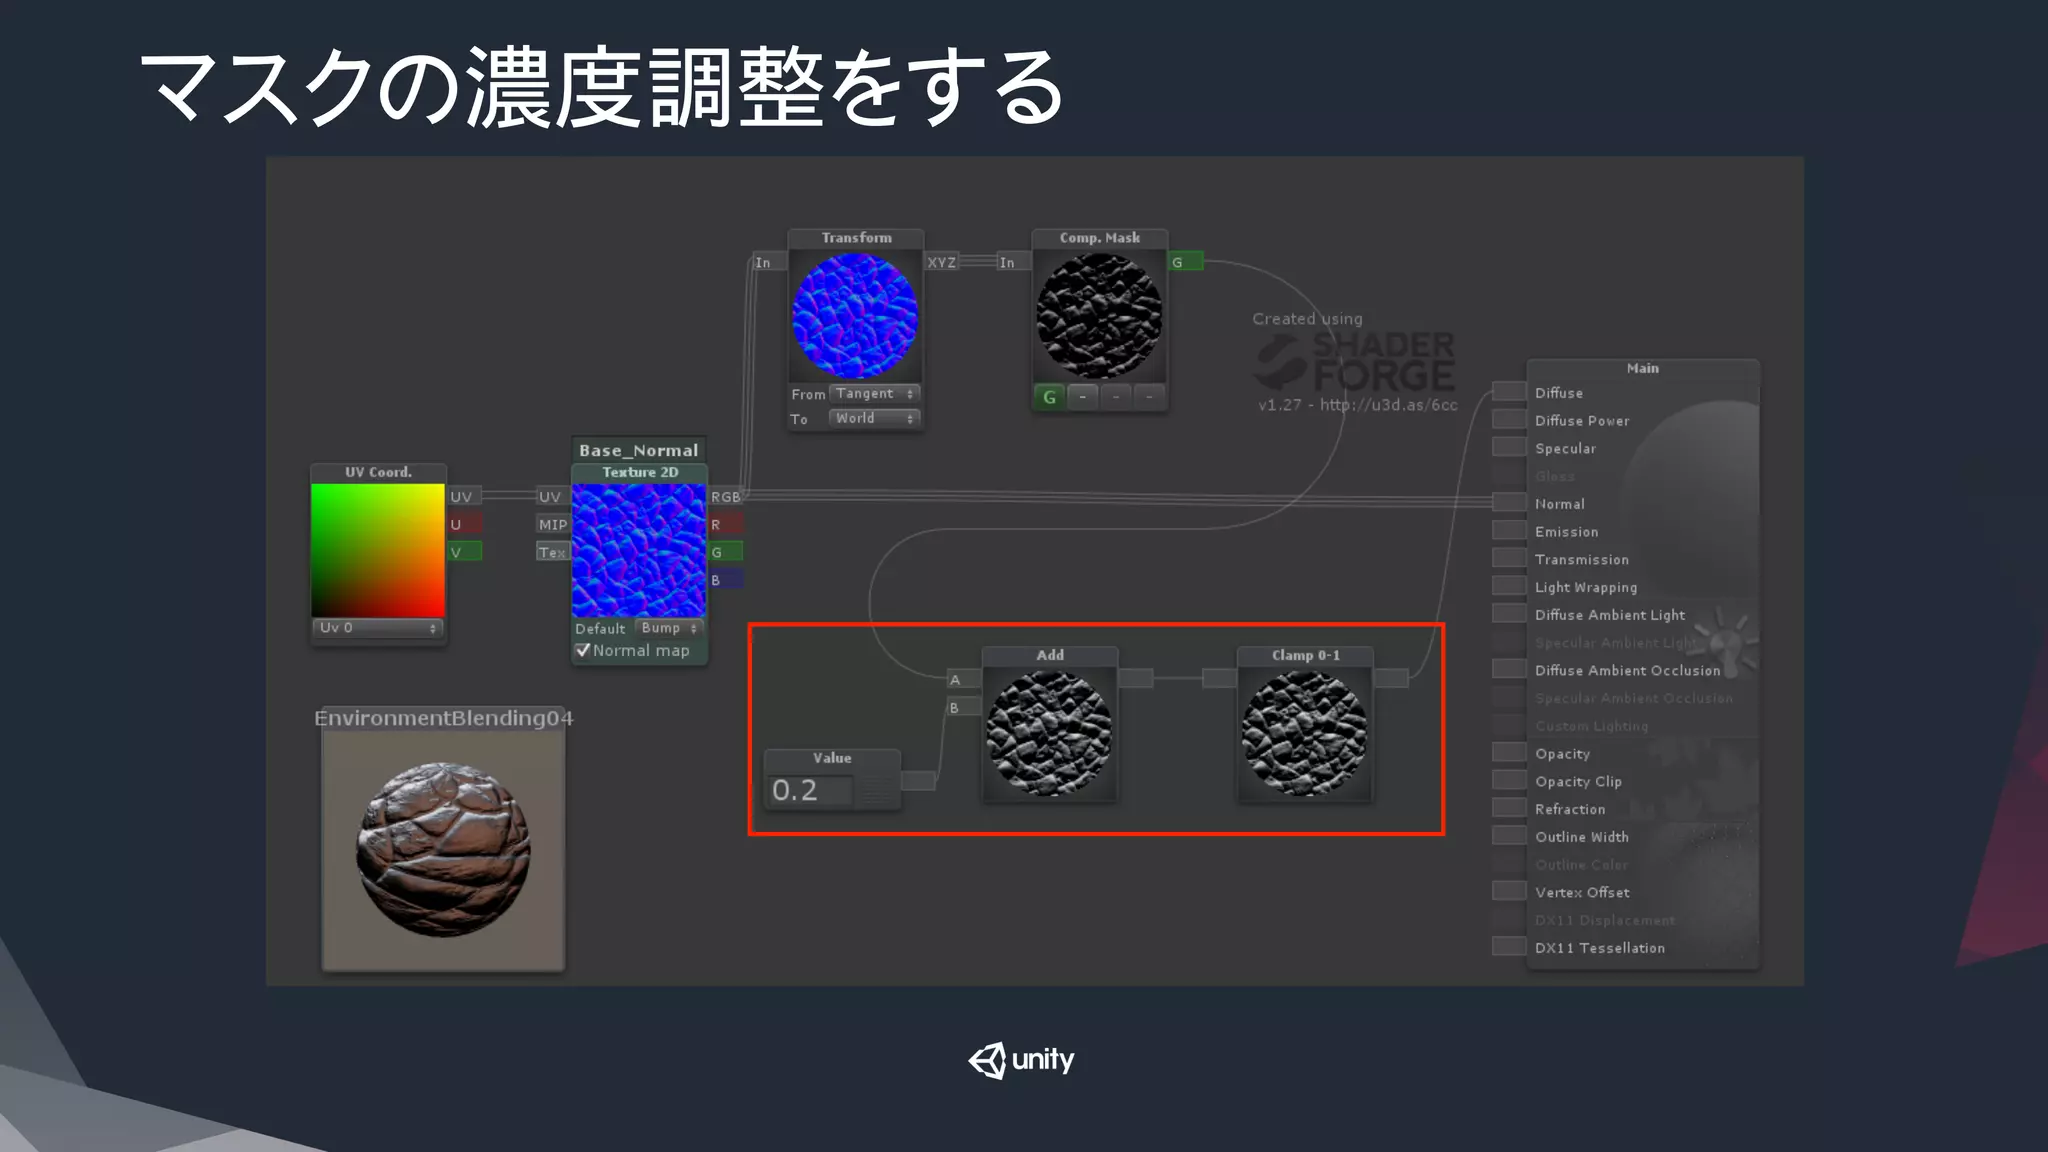The height and width of the screenshot is (1152, 2048).
Task: Edit the 0.2 Value input field
Action: click(x=812, y=790)
